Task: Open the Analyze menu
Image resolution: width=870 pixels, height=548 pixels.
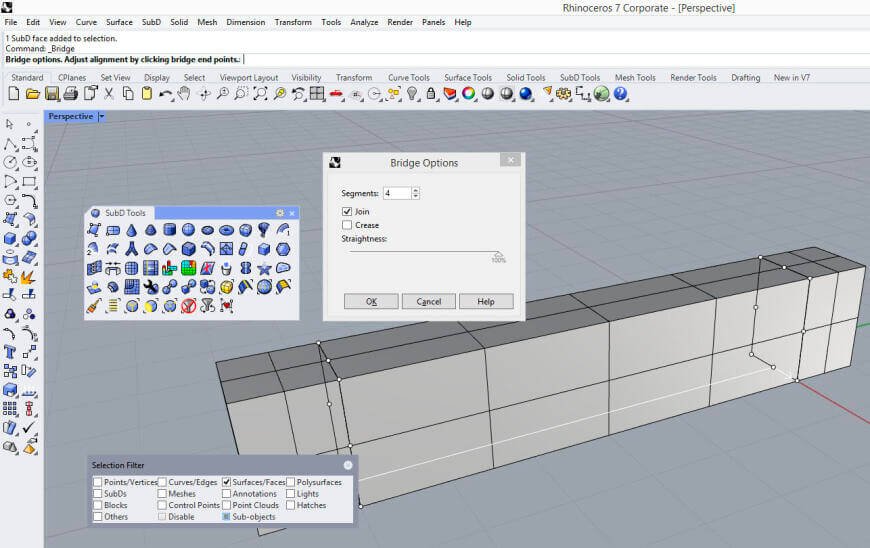Action: [364, 22]
